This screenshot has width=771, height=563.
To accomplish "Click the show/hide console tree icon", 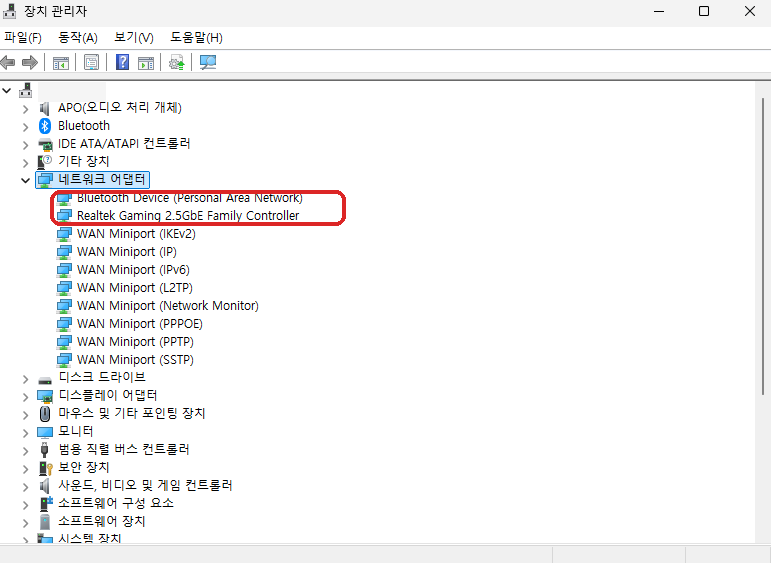I will click(x=61, y=62).
